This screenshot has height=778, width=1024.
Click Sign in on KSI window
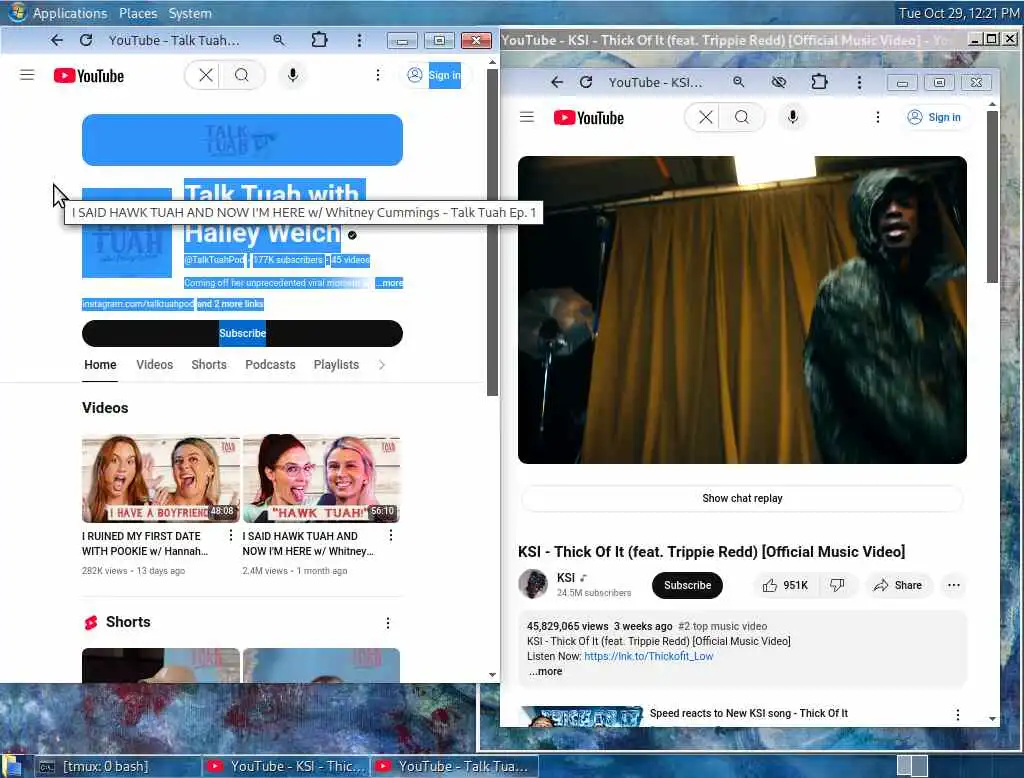[x=935, y=117]
